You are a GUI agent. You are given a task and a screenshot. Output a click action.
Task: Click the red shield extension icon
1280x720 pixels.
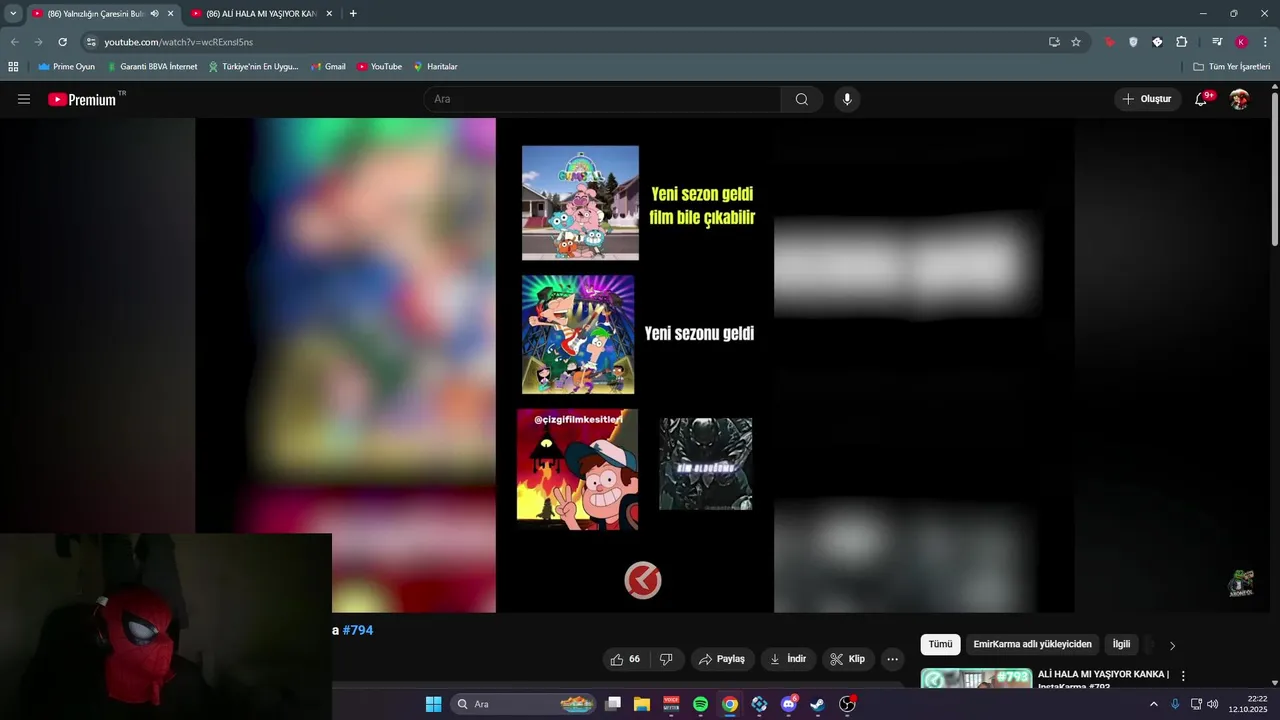click(1110, 42)
